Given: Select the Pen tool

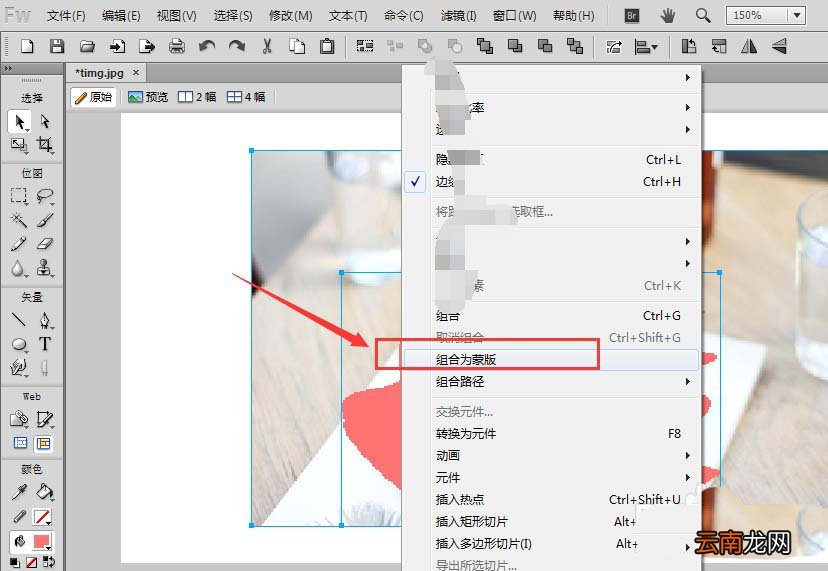Looking at the screenshot, I should click(45, 320).
